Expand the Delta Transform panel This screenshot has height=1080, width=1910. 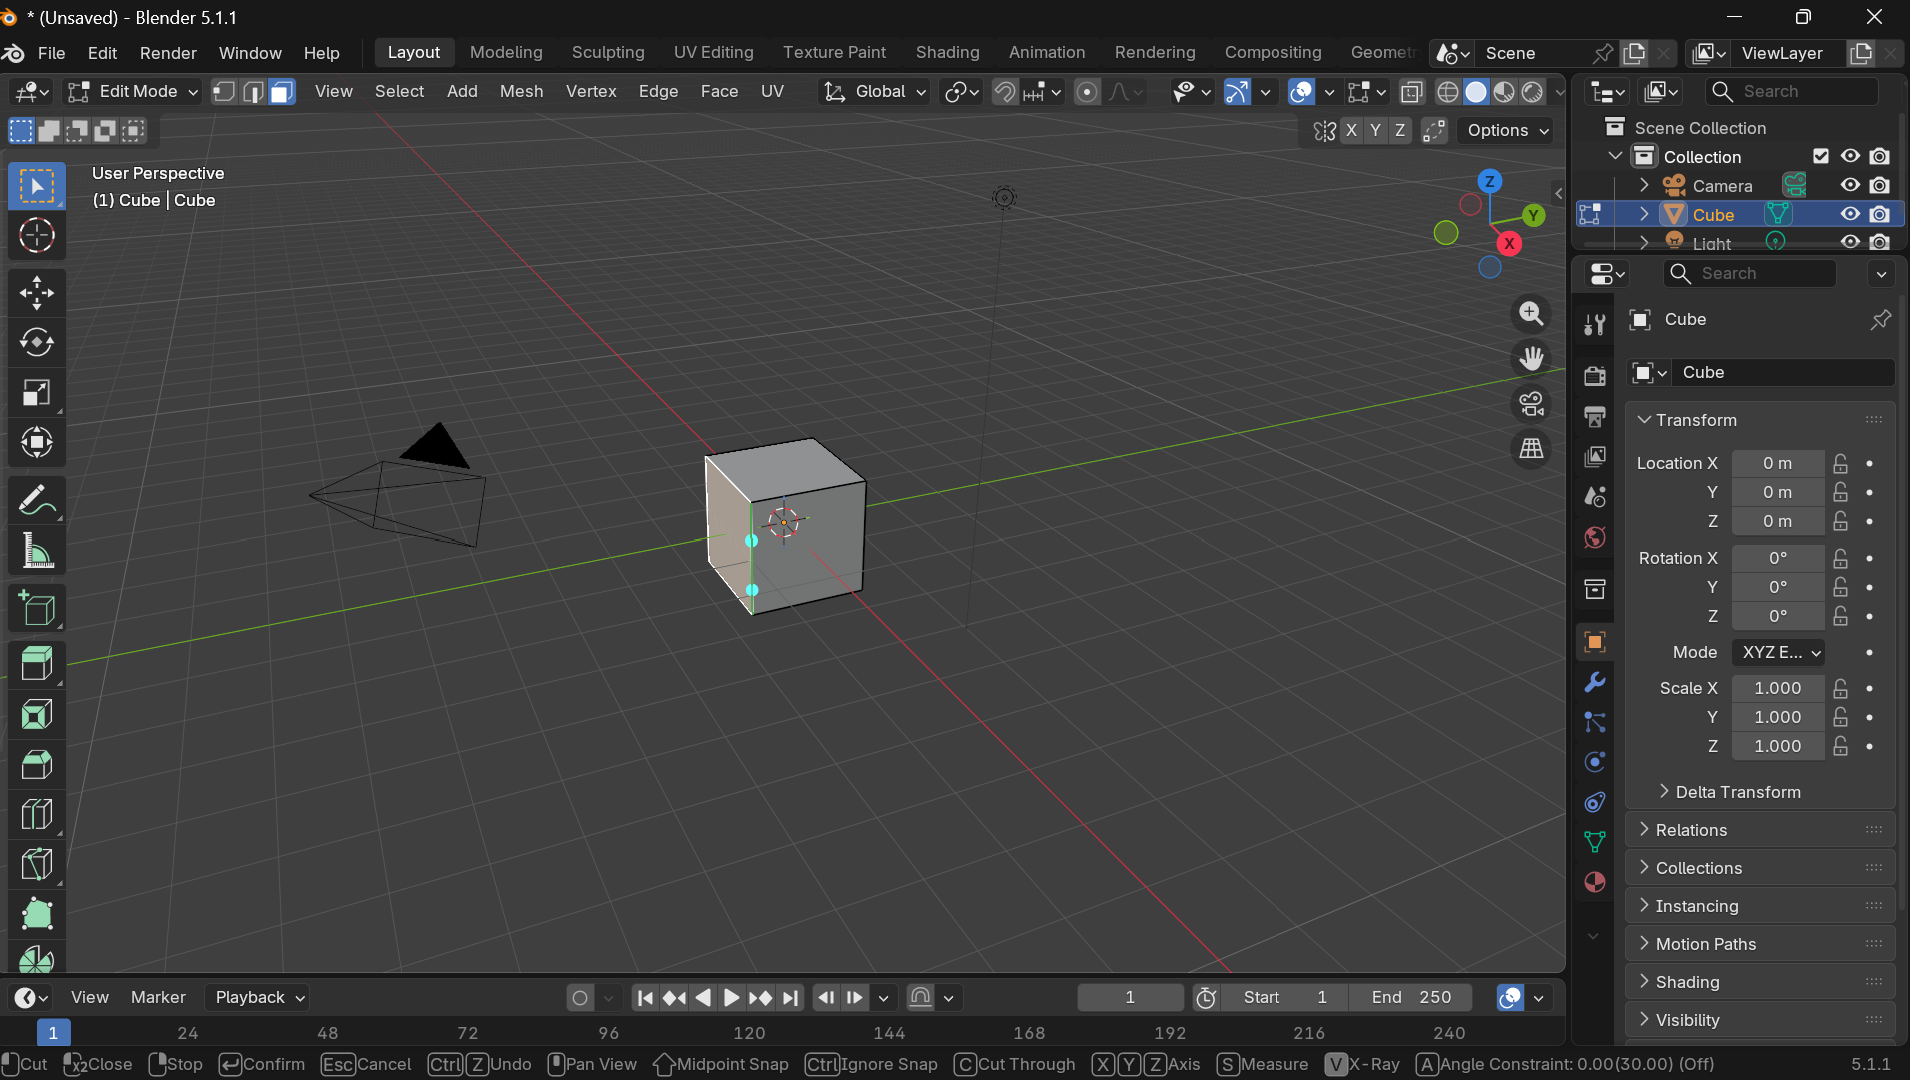point(1738,792)
